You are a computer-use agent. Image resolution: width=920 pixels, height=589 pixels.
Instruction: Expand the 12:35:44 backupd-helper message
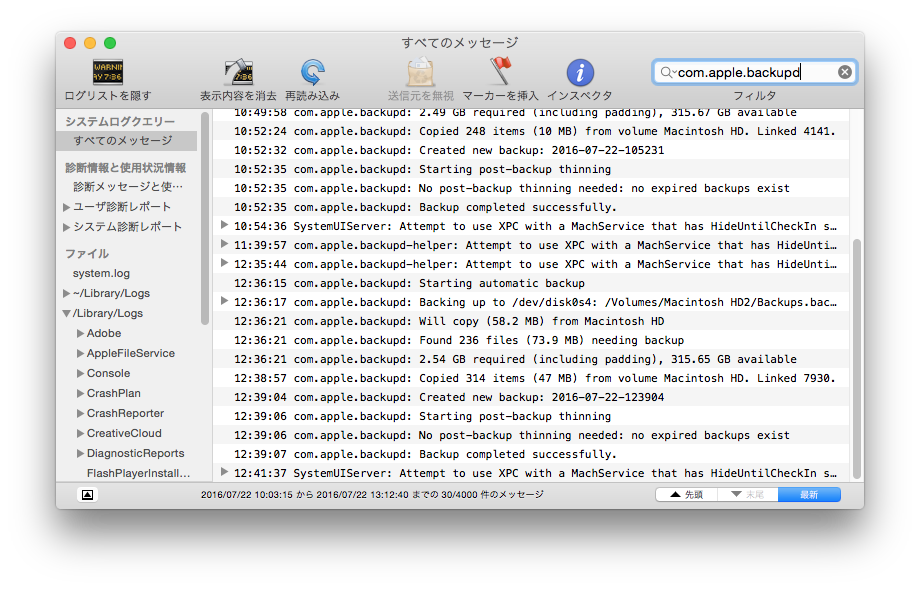pos(224,263)
